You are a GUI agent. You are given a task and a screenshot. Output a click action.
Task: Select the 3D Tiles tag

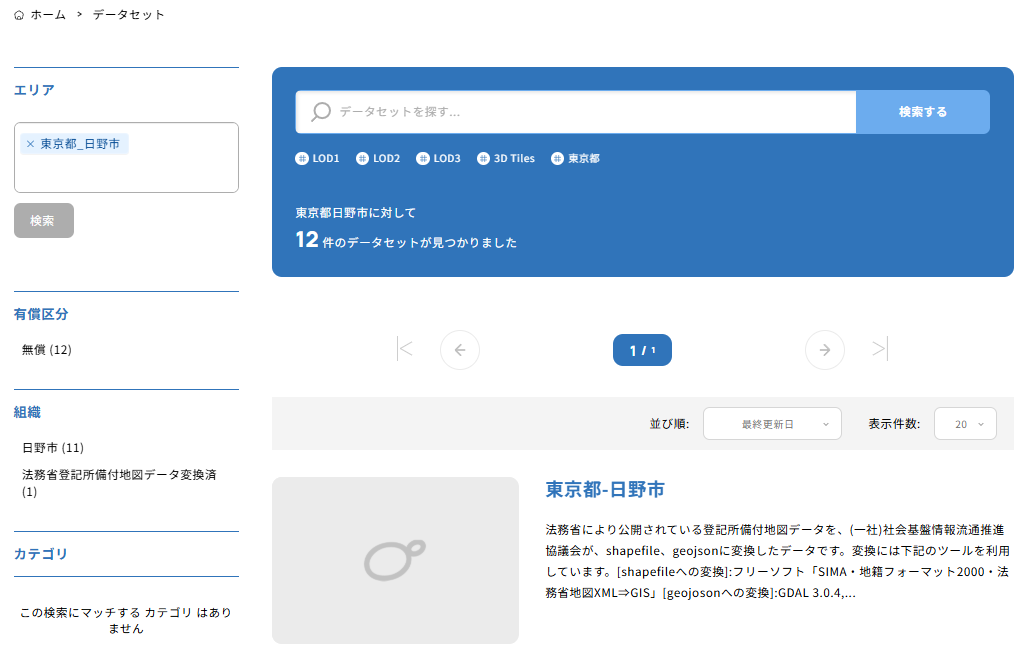(x=506, y=158)
